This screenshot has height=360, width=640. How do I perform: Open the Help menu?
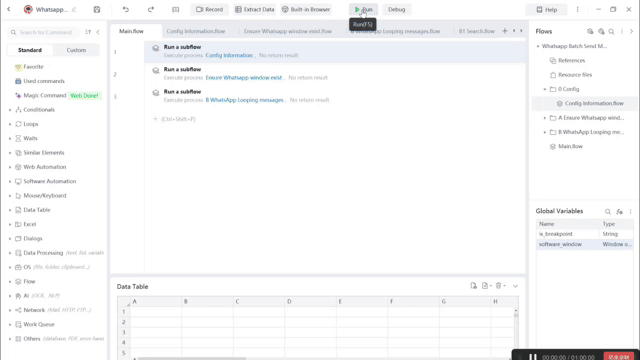(547, 9)
